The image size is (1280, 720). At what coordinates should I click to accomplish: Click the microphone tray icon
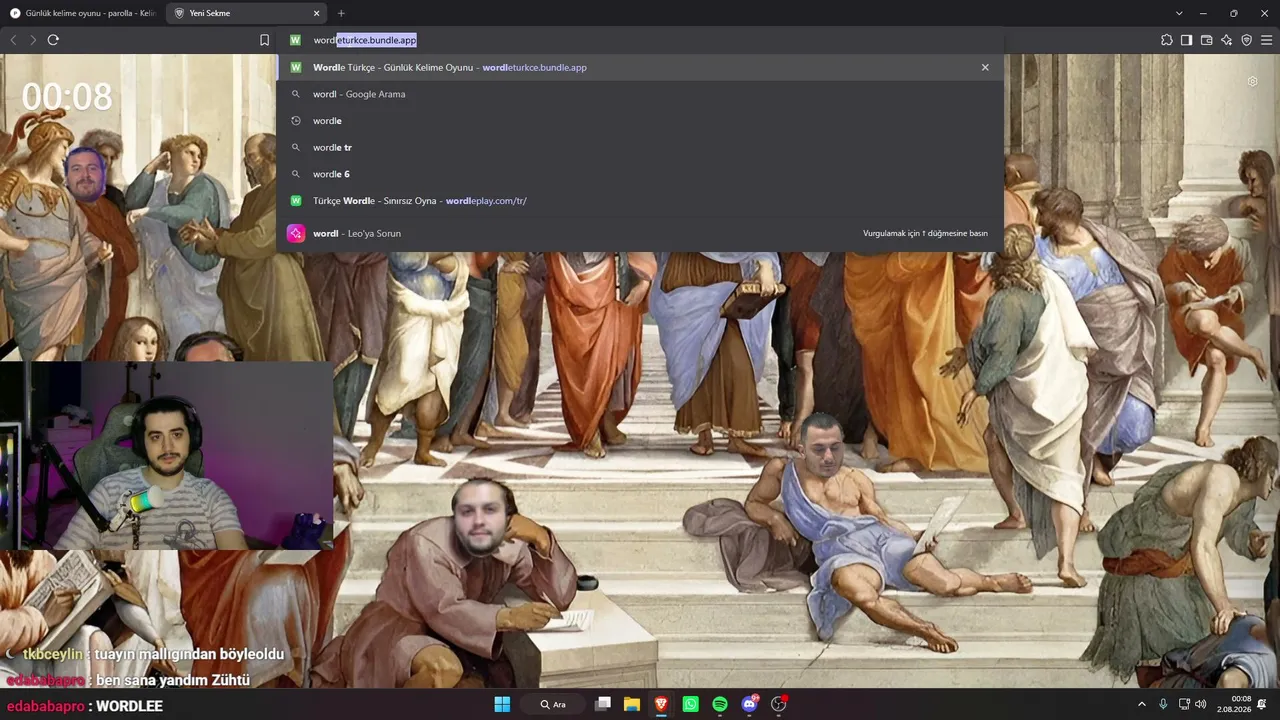pyautogui.click(x=1163, y=704)
